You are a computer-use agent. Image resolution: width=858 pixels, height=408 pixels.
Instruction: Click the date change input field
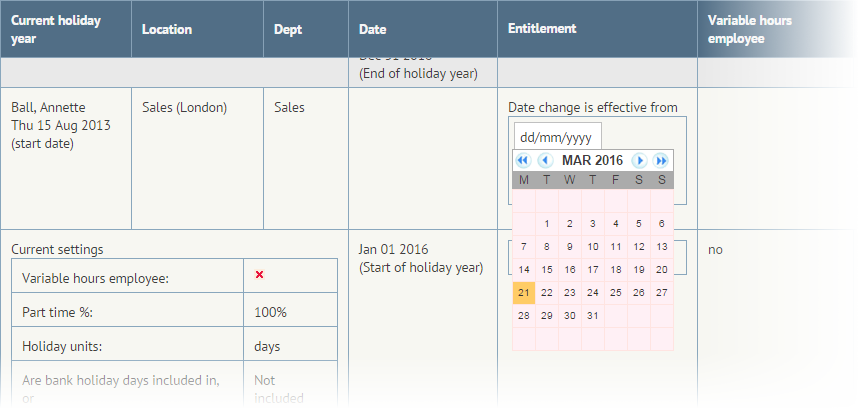pyautogui.click(x=557, y=137)
